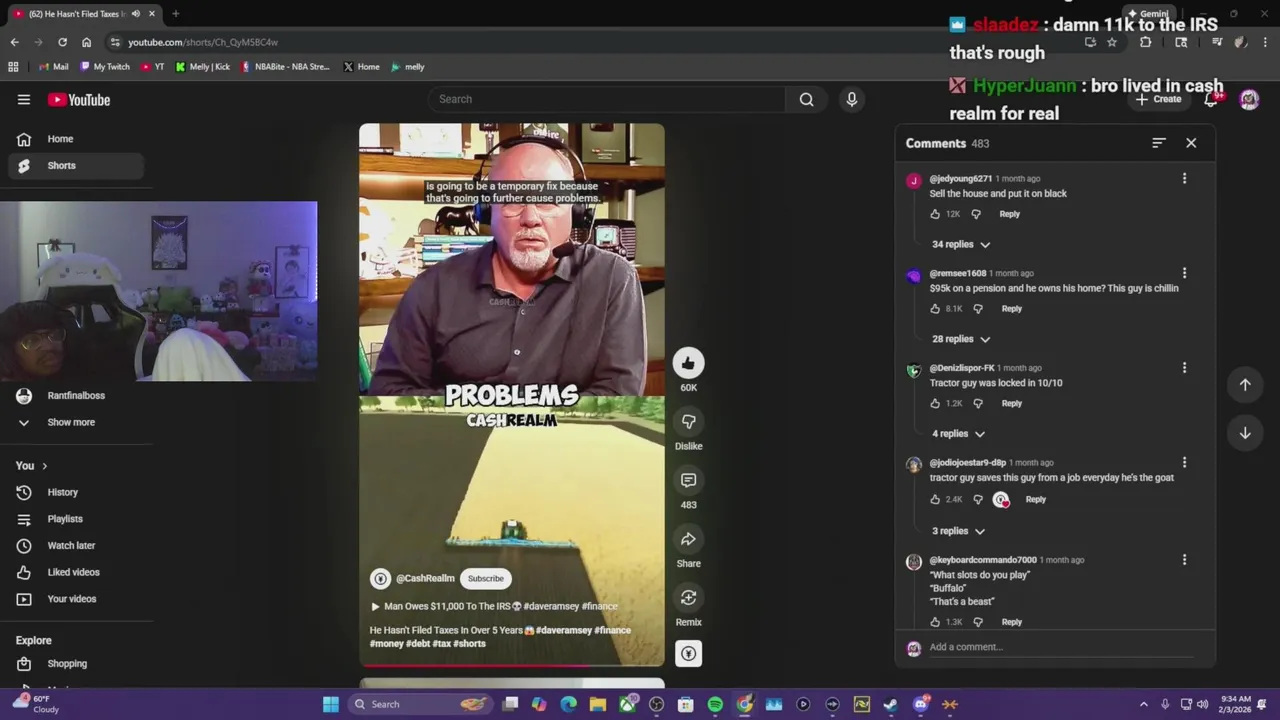Select Shorts in YouTube sidebar

point(76,165)
